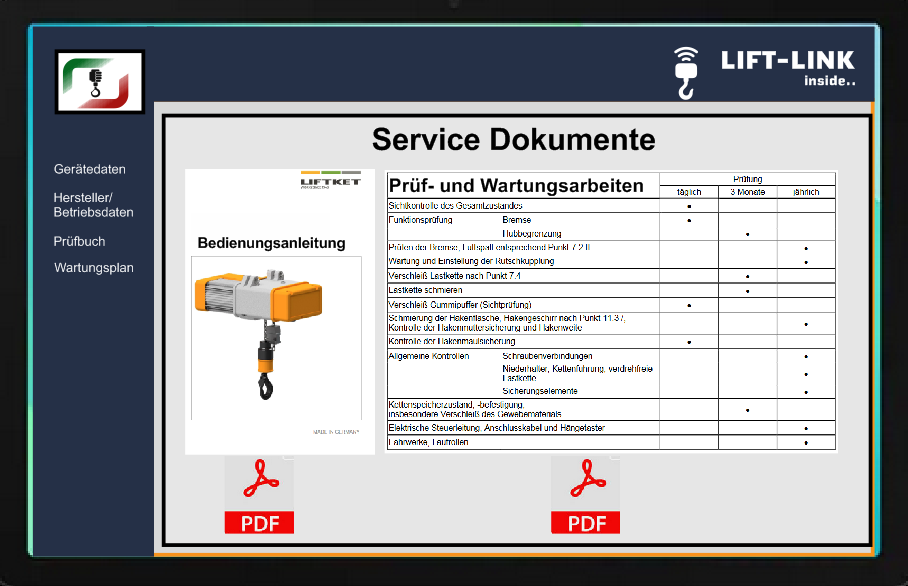This screenshot has width=908, height=586.
Task: Click the LIFT-LINK crane hook wireless icon
Action: pyautogui.click(x=685, y=72)
